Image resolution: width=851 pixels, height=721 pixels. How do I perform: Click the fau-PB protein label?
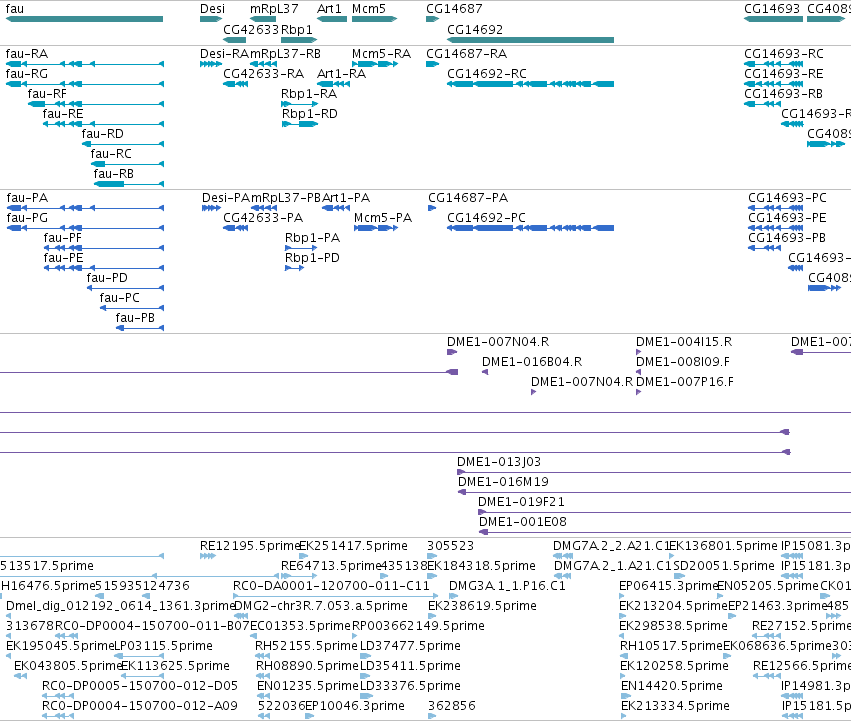click(135, 318)
